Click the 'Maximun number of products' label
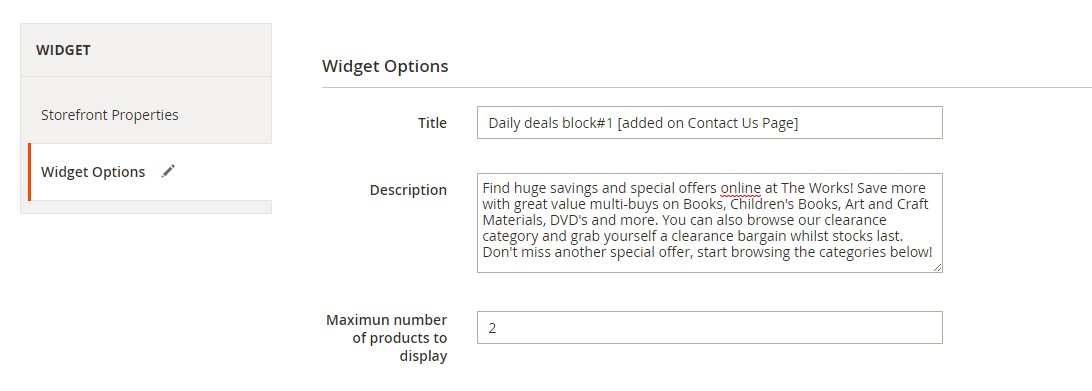 point(387,338)
